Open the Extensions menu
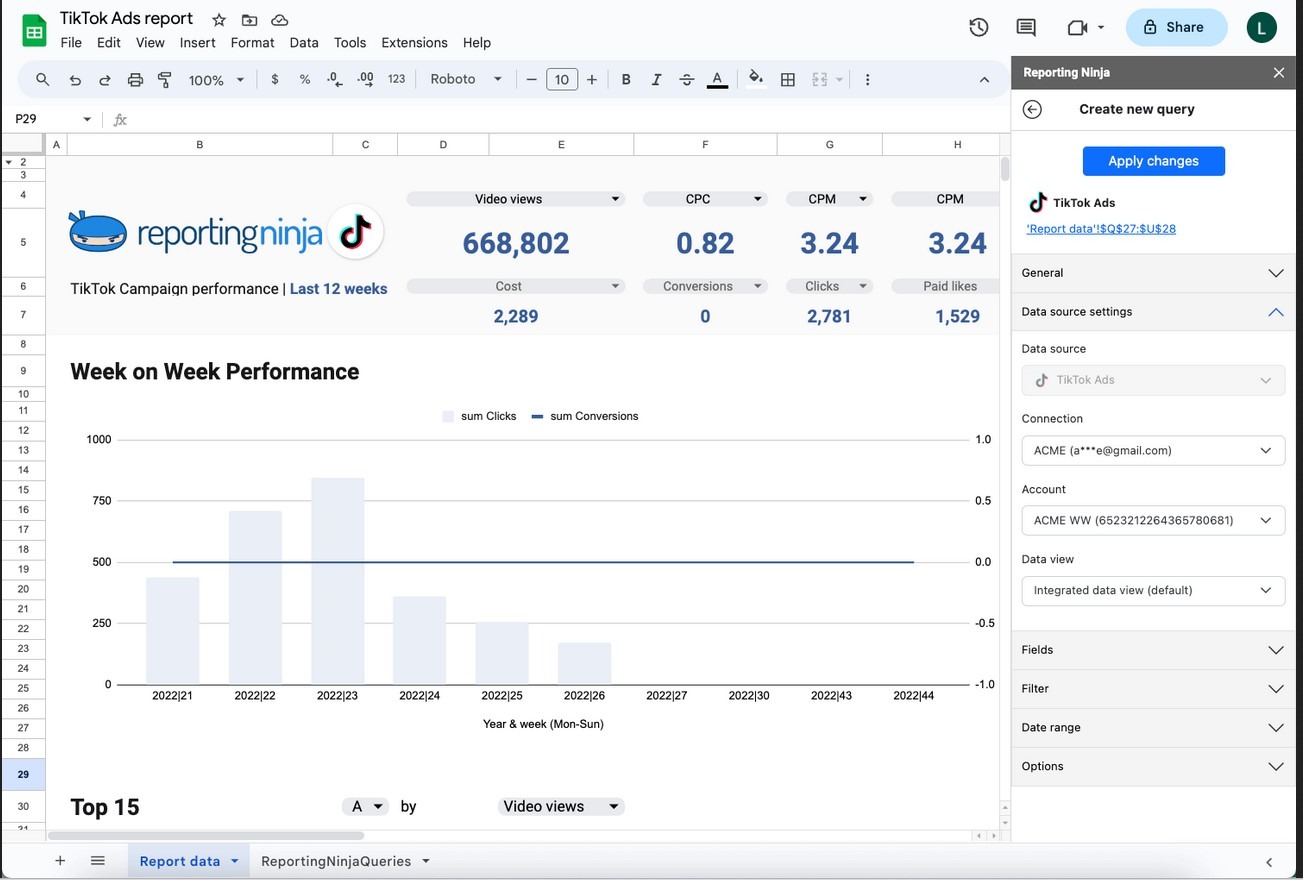Viewport: 1303px width, 880px height. pyautogui.click(x=414, y=43)
